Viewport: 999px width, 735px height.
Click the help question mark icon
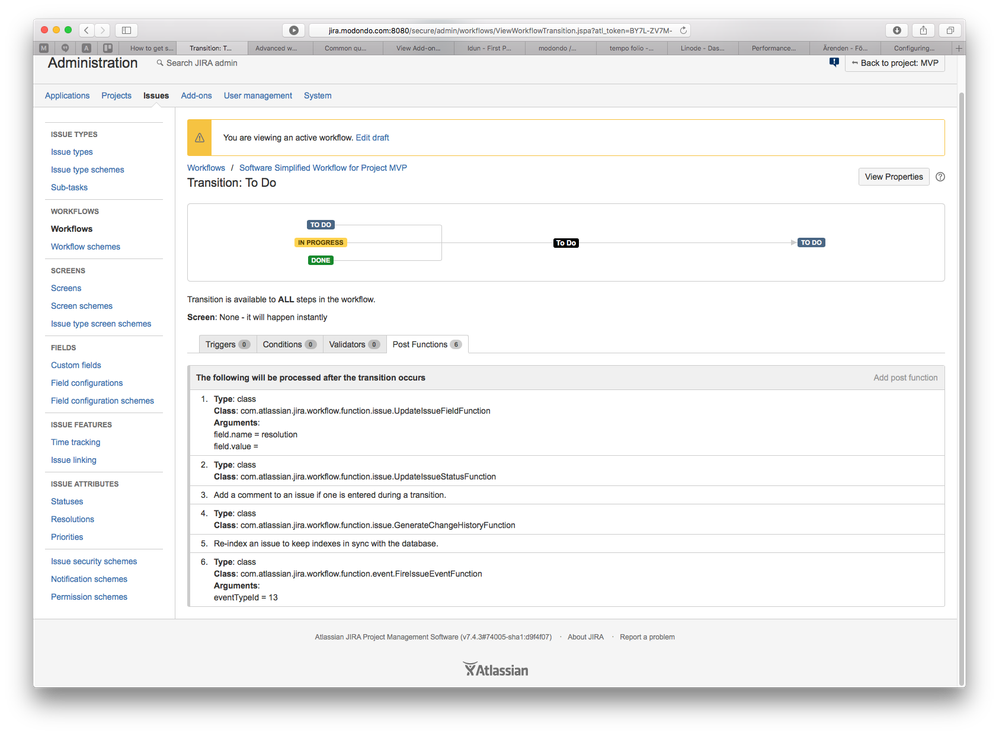[x=940, y=177]
